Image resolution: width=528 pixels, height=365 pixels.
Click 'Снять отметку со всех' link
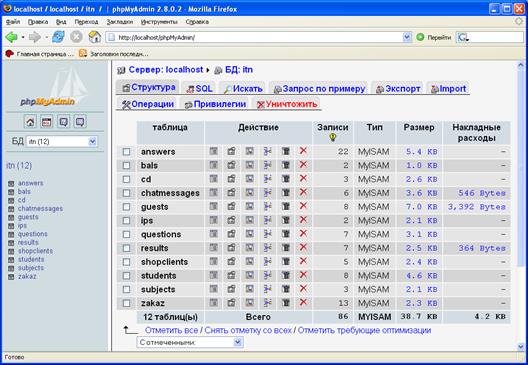coord(248,330)
